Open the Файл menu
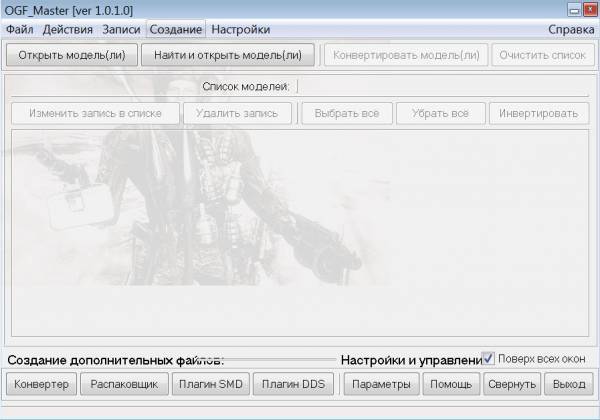600x420 pixels. click(20, 29)
